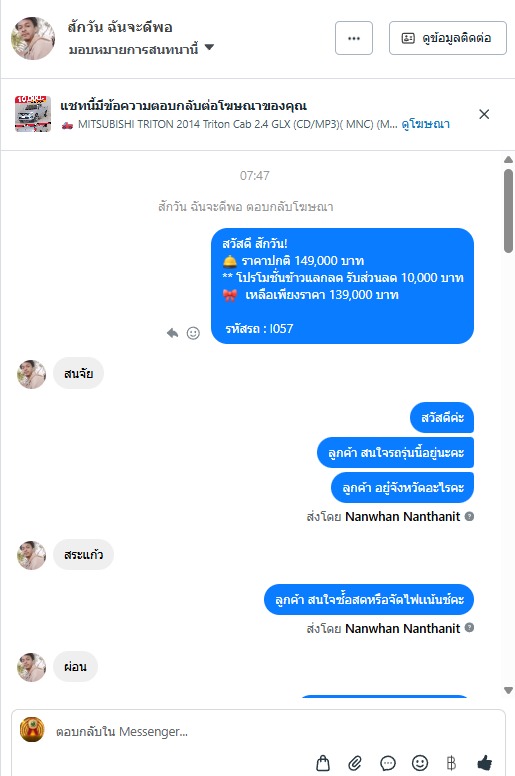The height and width of the screenshot is (776, 515).
Task: Click info icon beside first Nanwhan Nanthanit
Action: pos(469,516)
